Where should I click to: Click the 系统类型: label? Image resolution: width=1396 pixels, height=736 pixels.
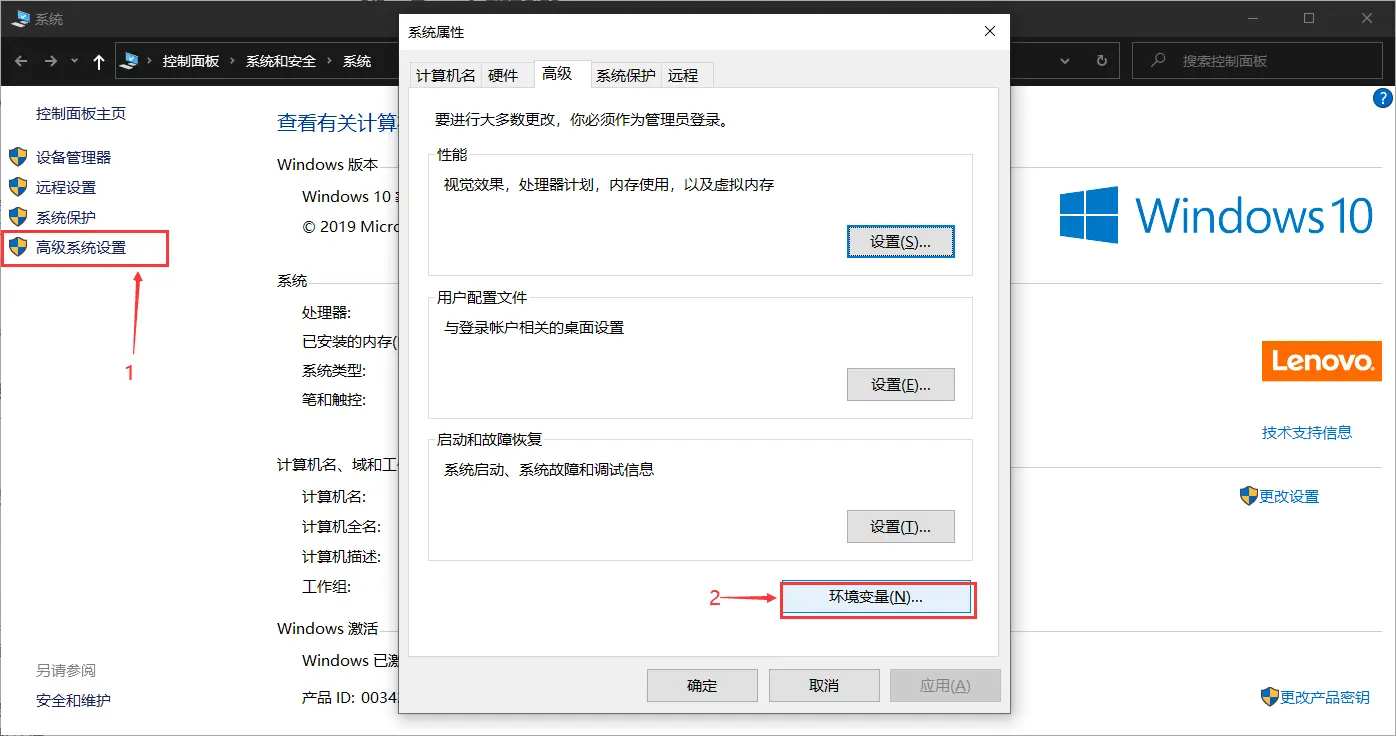334,371
